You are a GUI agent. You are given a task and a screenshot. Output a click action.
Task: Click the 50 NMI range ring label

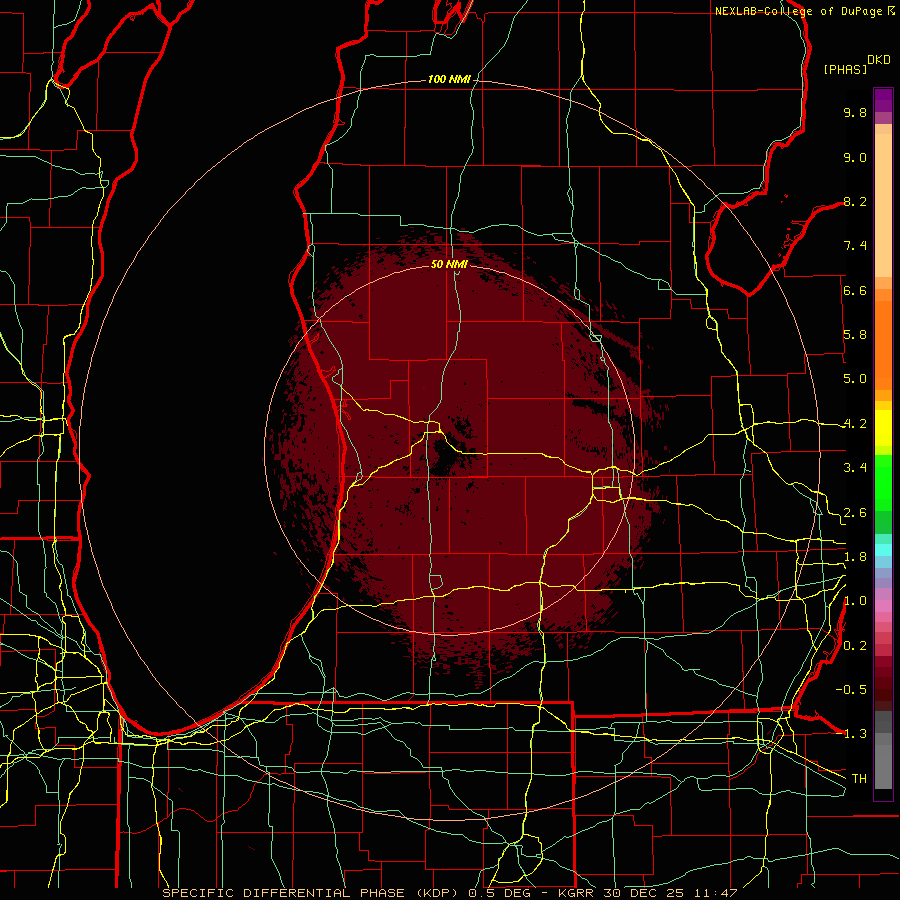coord(449,264)
